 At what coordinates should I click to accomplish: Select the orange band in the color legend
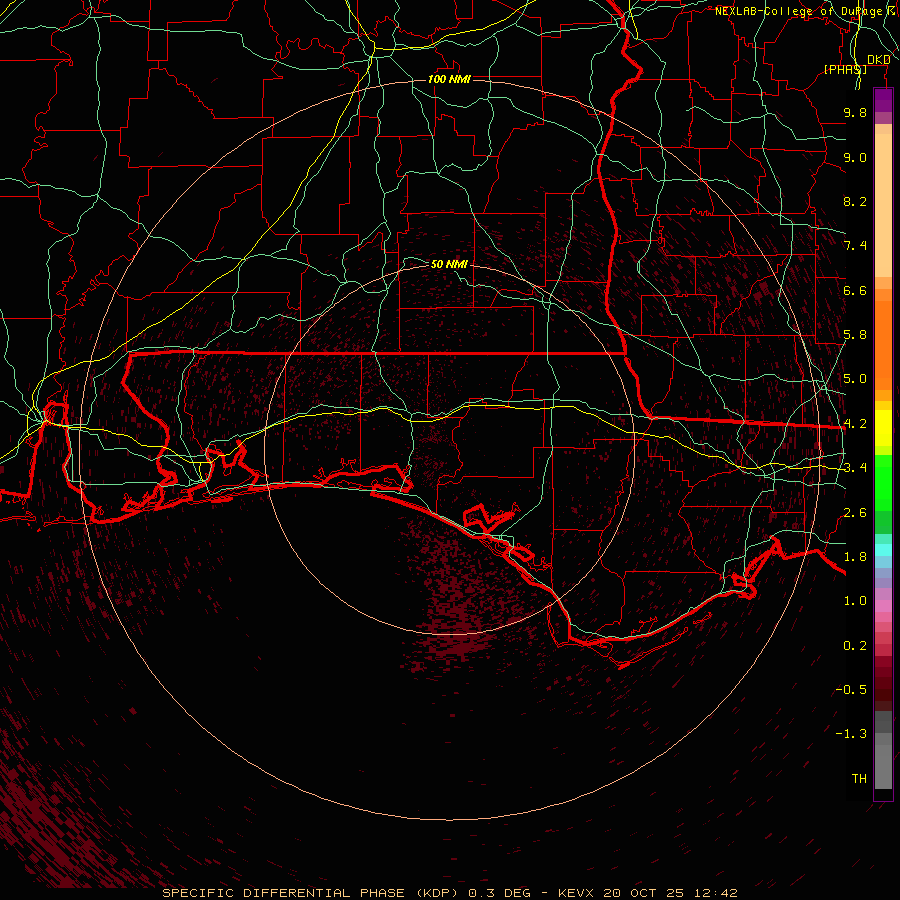click(883, 344)
